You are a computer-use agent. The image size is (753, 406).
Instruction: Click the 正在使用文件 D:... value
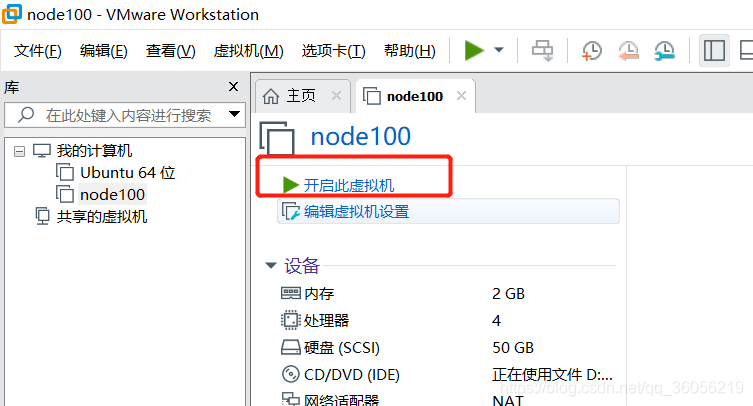552,374
